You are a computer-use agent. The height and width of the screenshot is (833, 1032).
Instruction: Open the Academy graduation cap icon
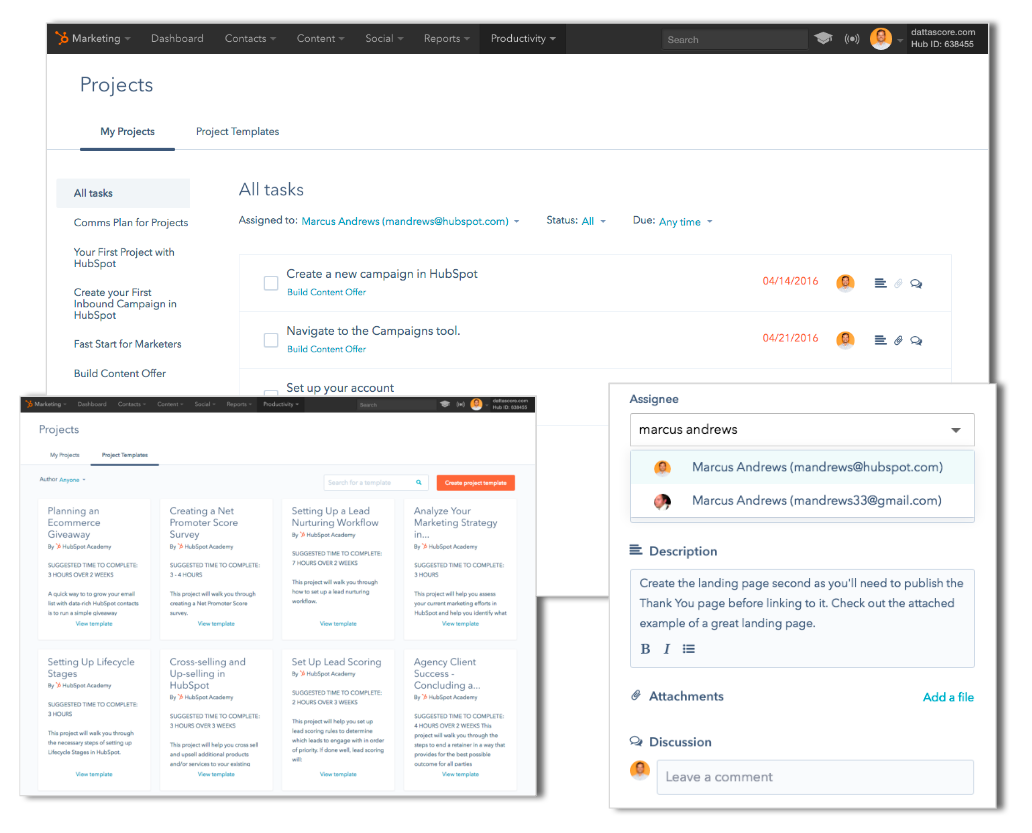823,38
